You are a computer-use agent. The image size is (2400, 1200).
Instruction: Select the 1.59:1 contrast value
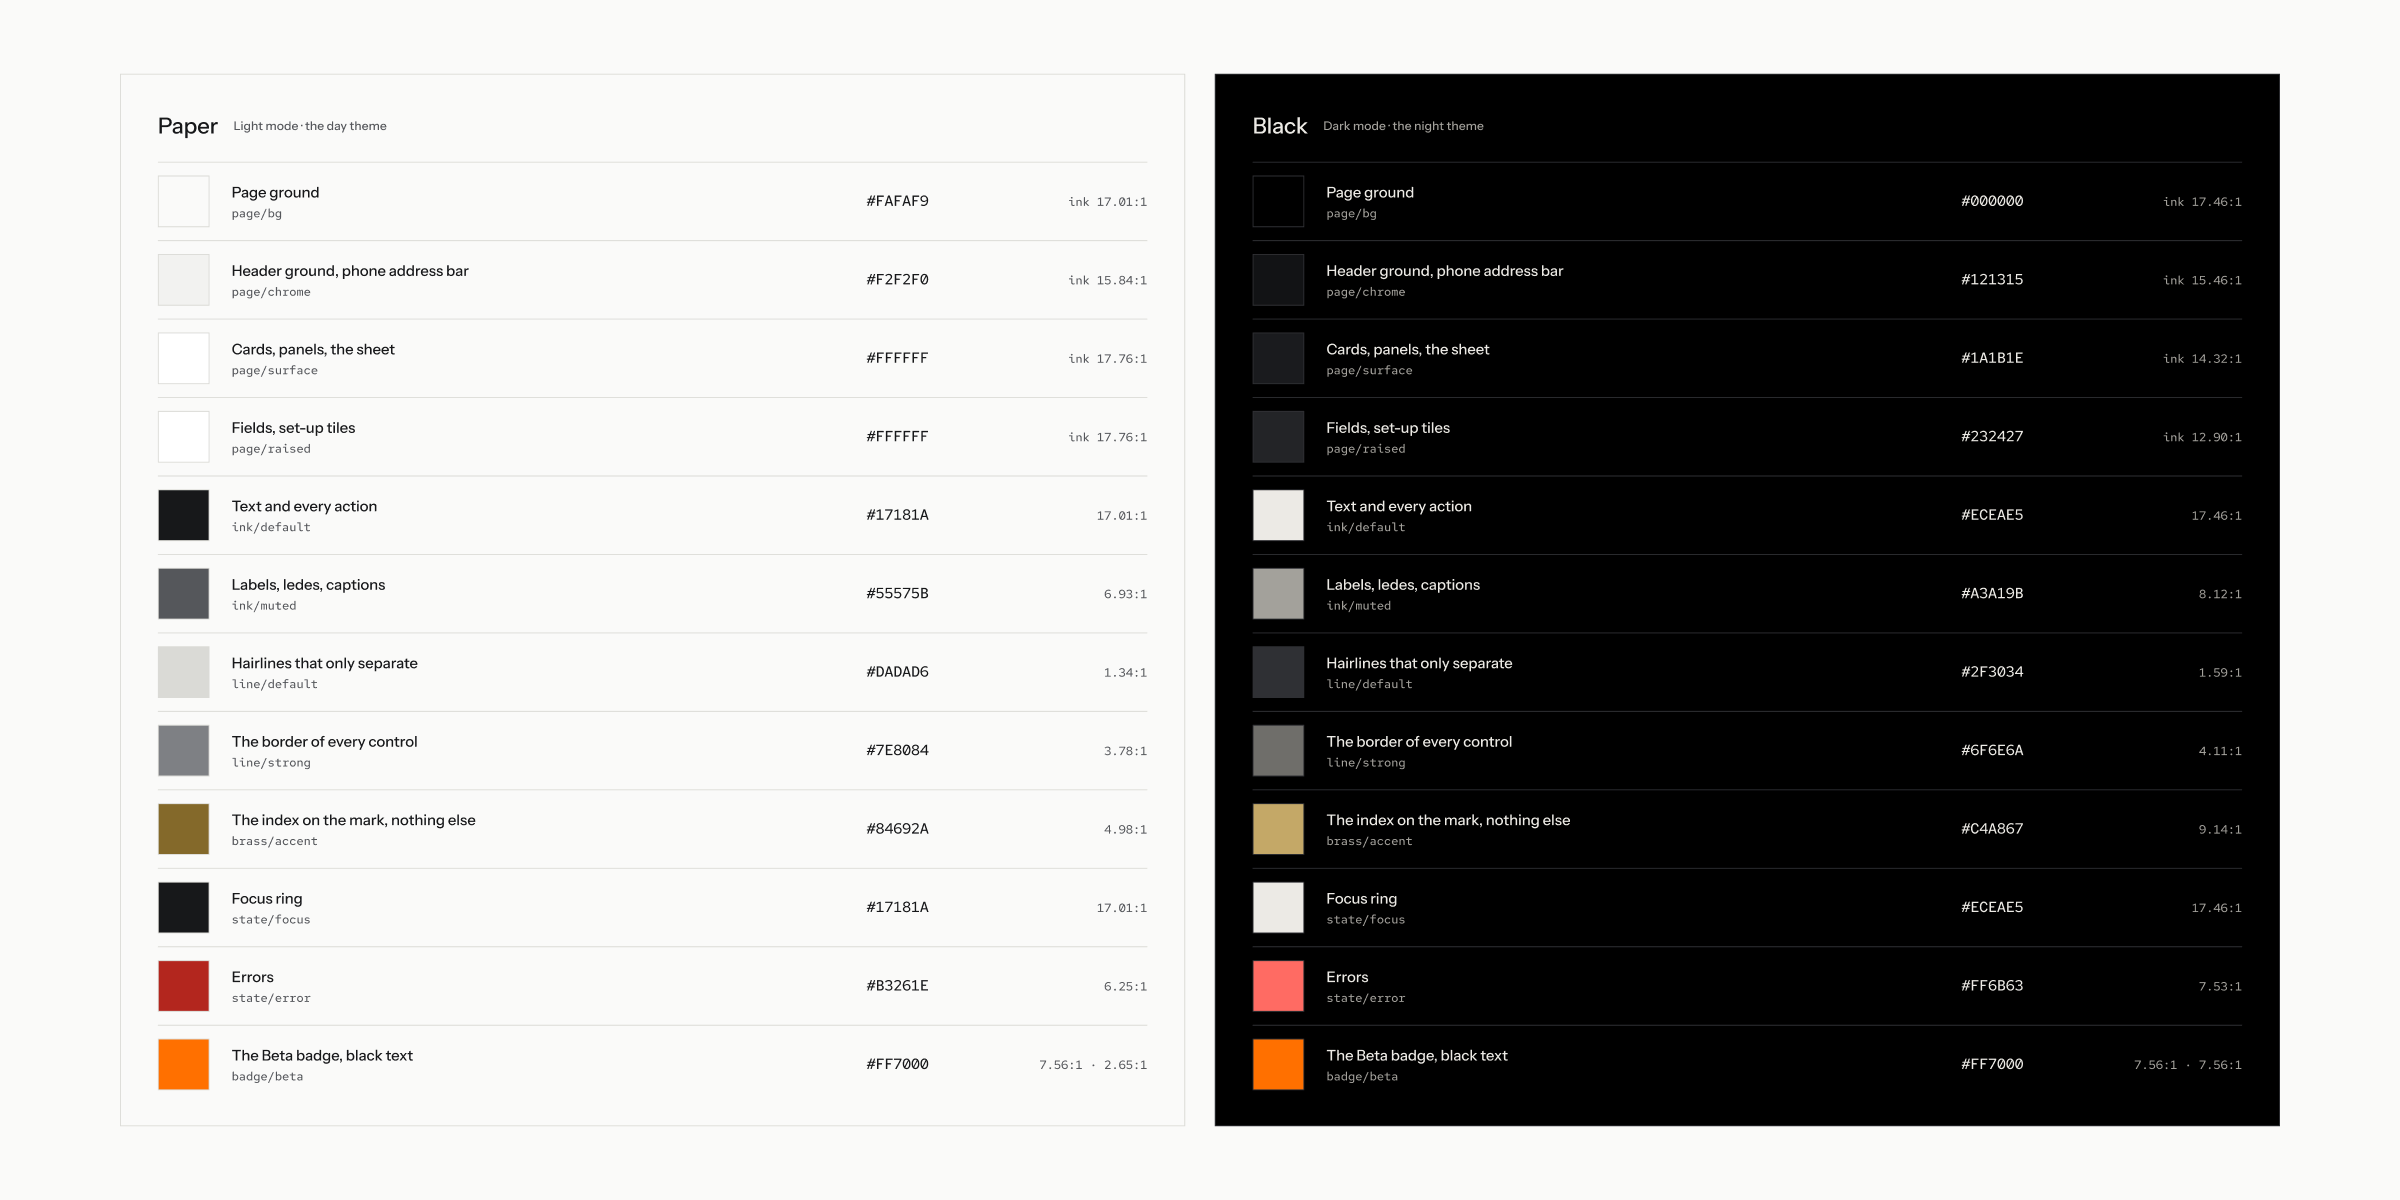(2220, 673)
